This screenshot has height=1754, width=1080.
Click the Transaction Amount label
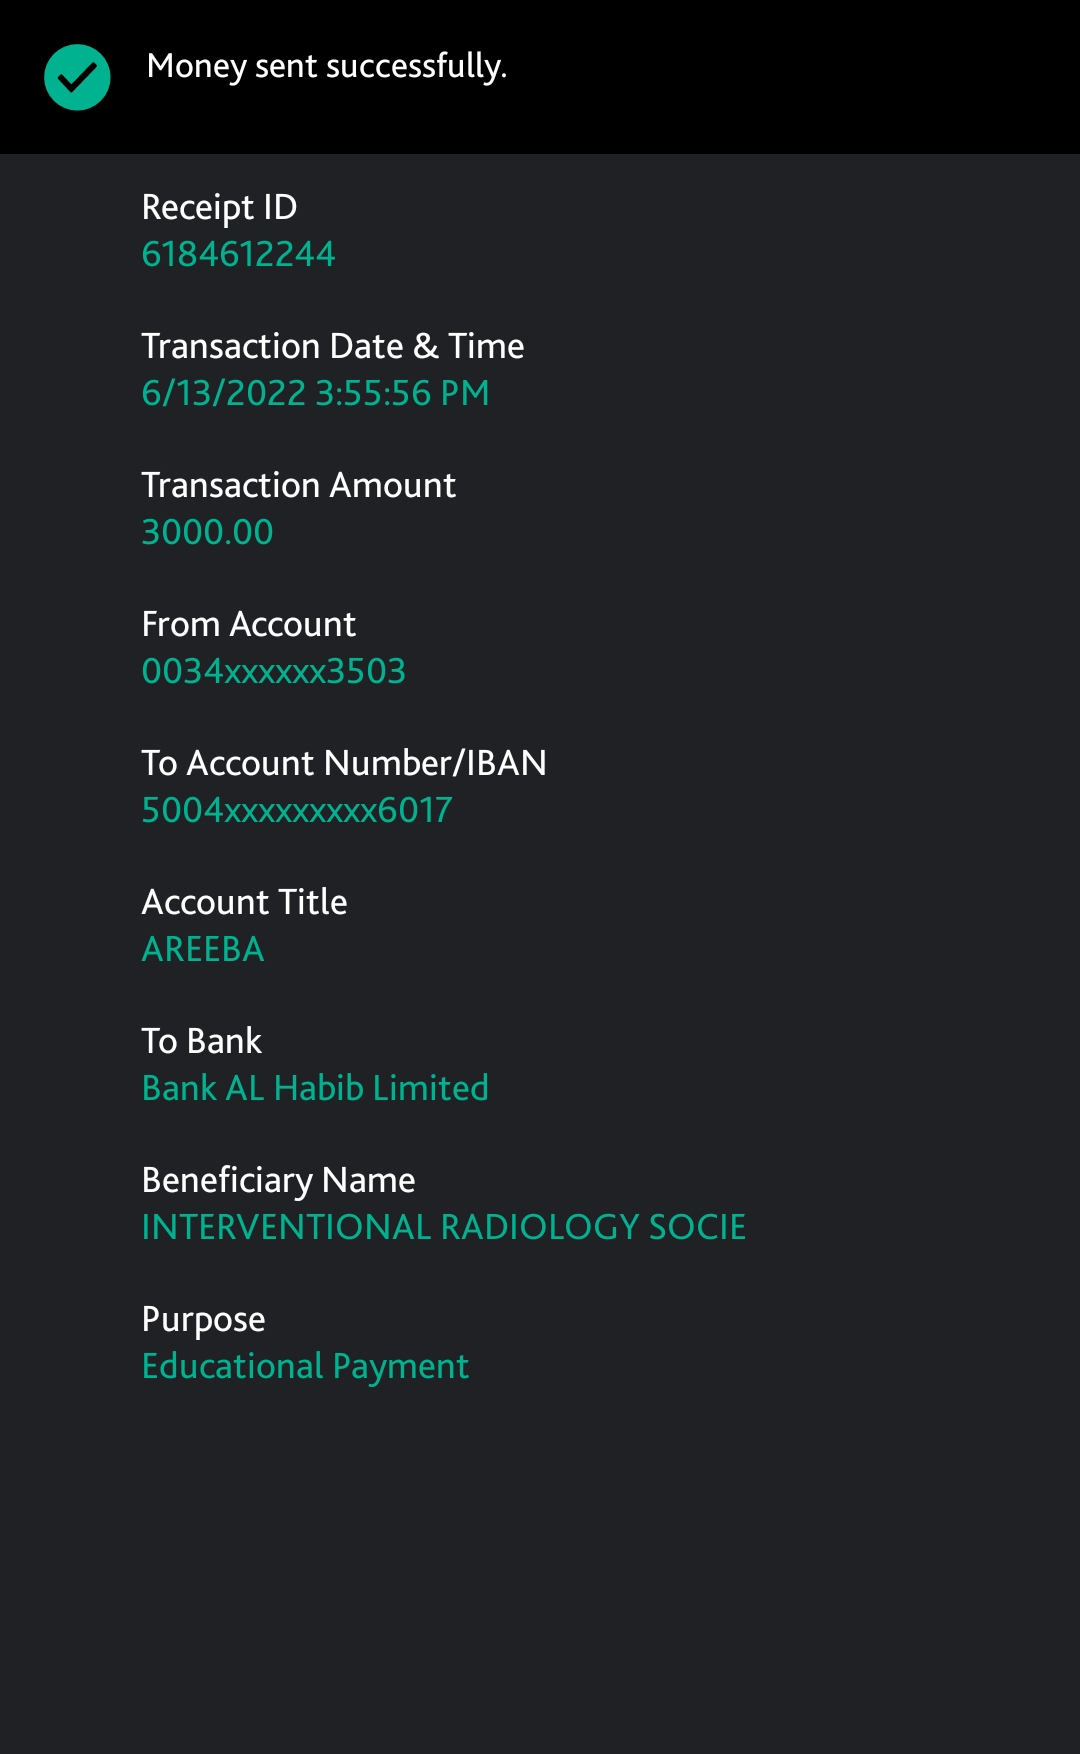point(298,485)
